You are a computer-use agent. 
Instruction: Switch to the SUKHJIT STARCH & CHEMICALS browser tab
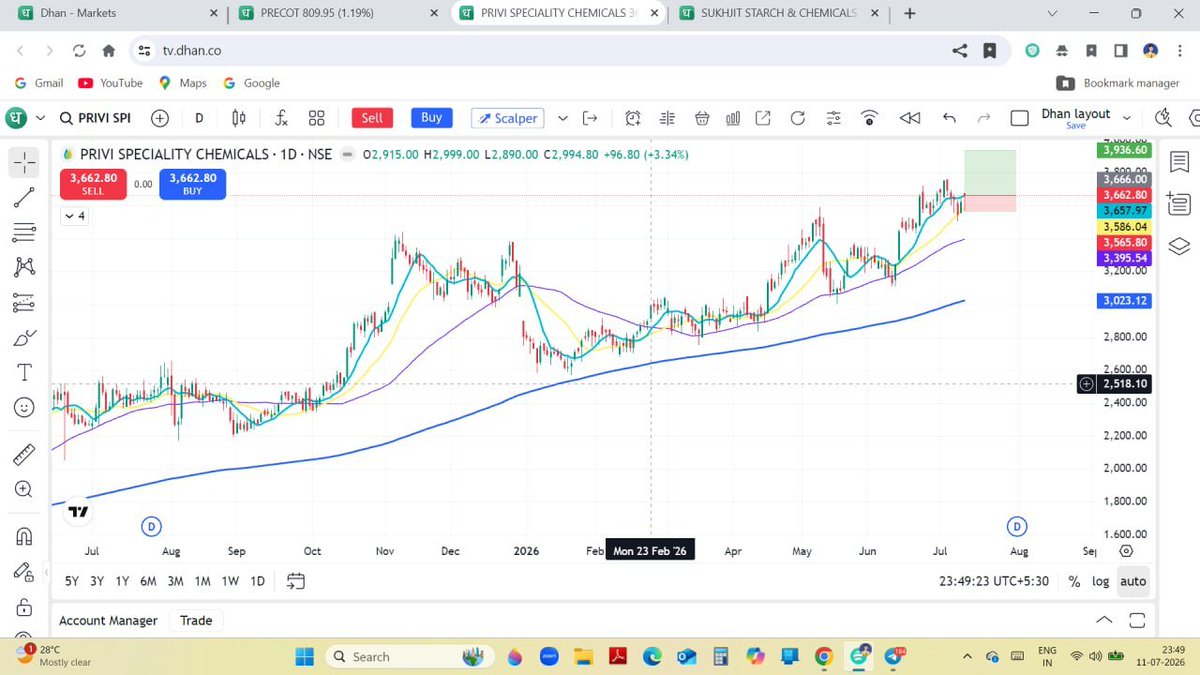pyautogui.click(x=779, y=14)
